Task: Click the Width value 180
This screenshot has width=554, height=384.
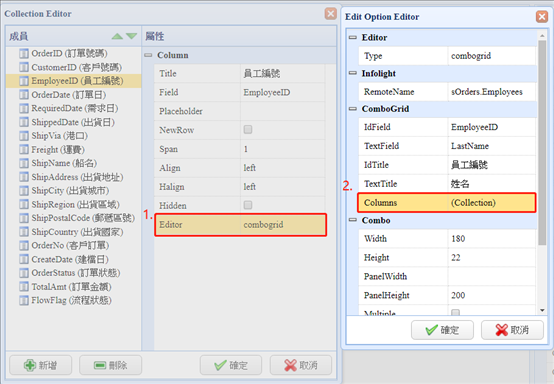Action: (x=492, y=239)
